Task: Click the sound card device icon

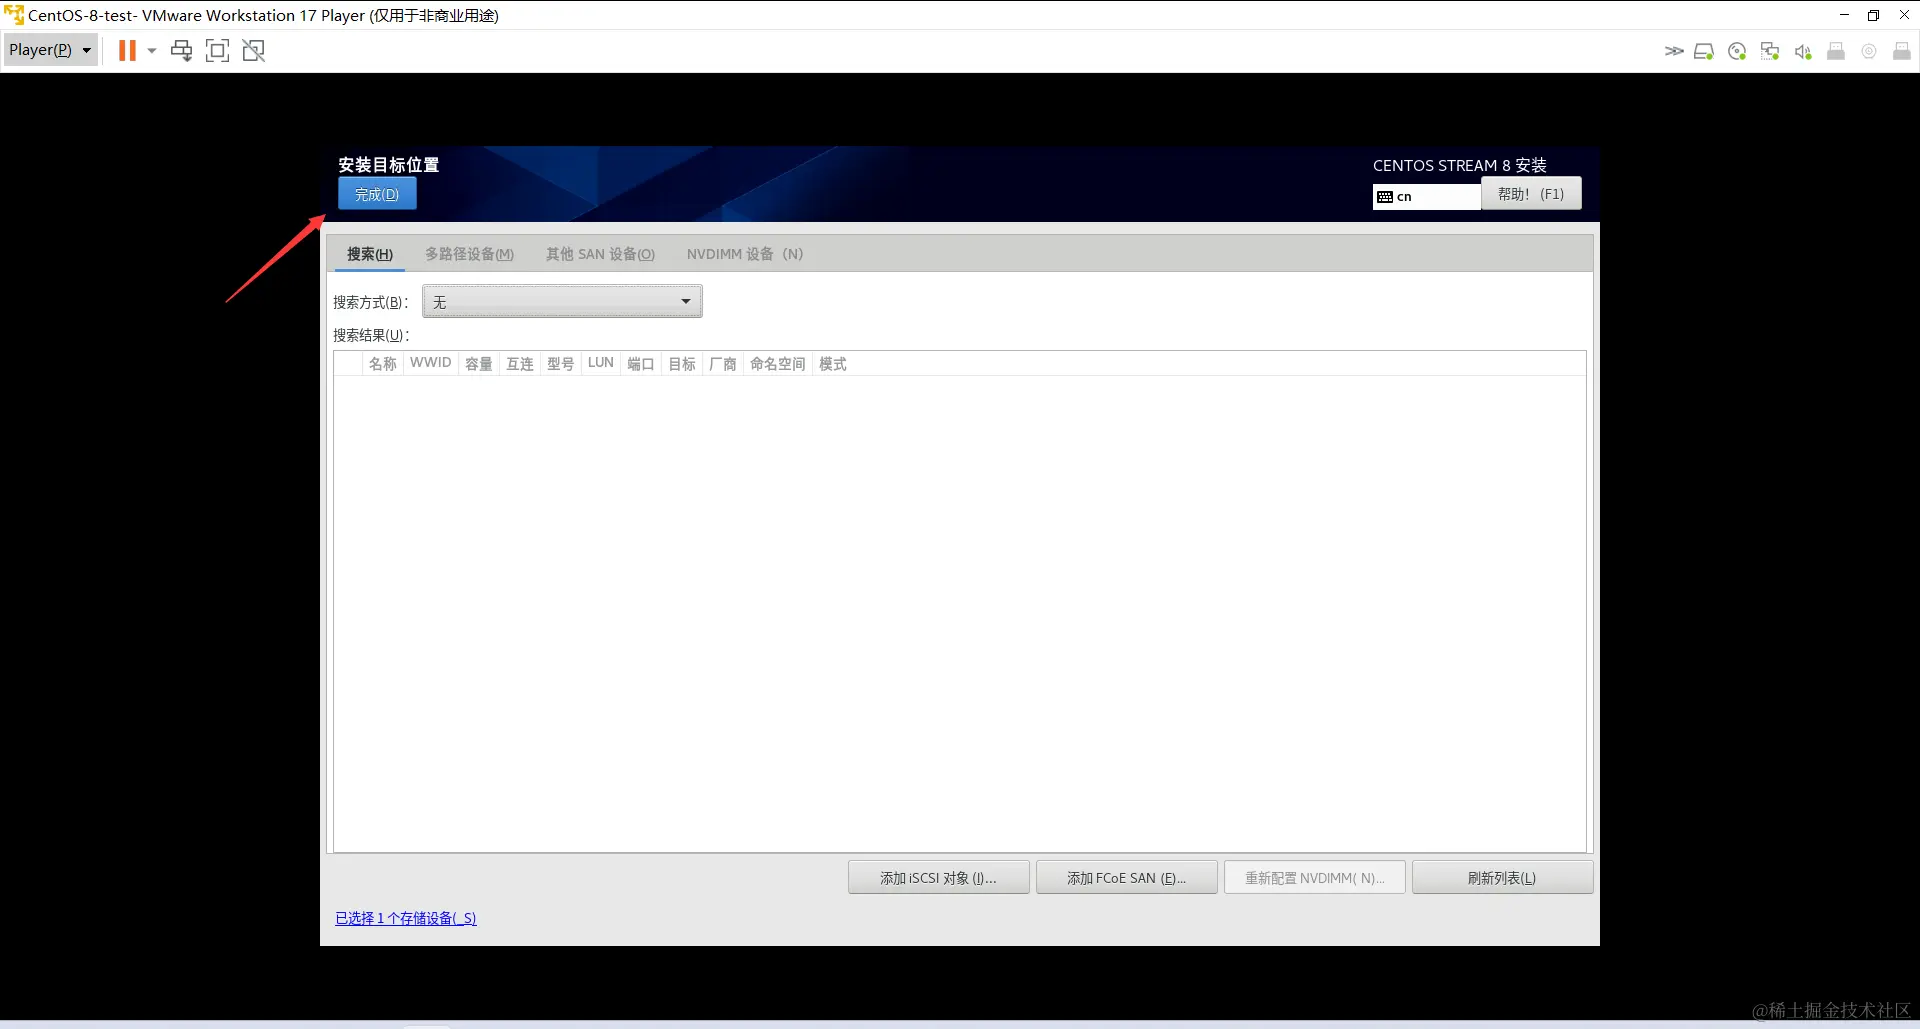Action: click(1803, 51)
